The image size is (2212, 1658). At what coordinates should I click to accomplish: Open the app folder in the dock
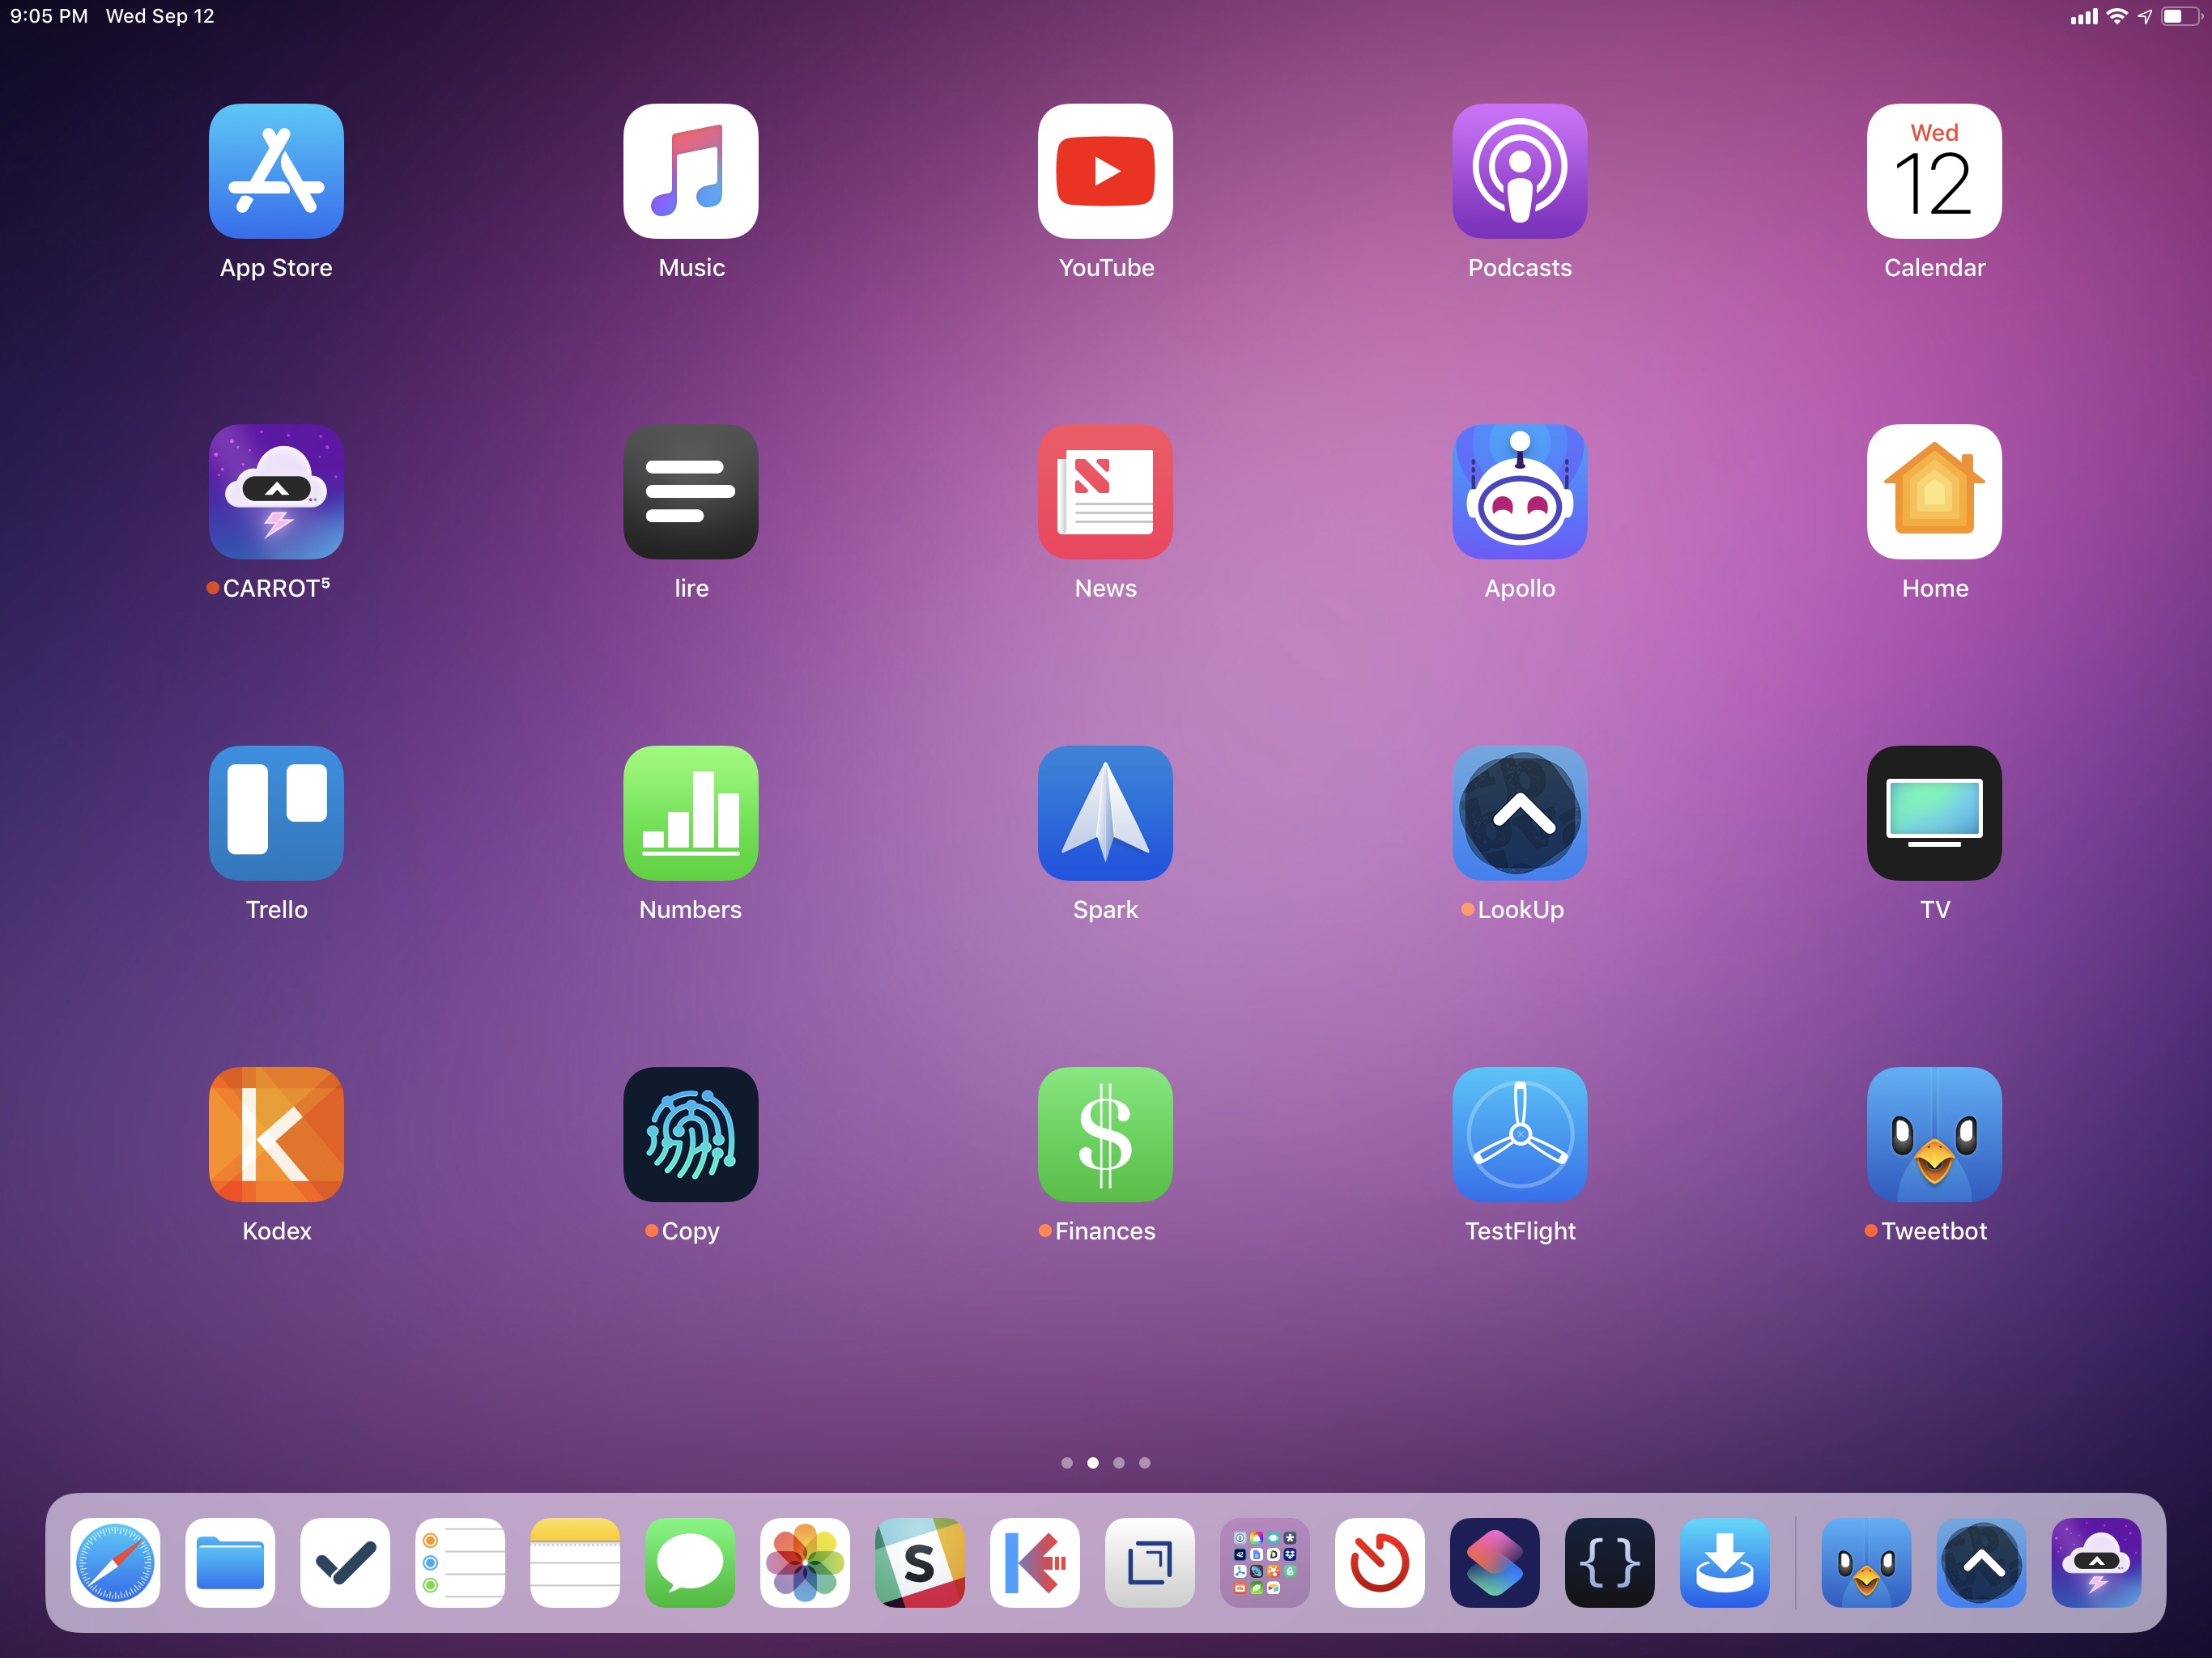[x=1265, y=1563]
